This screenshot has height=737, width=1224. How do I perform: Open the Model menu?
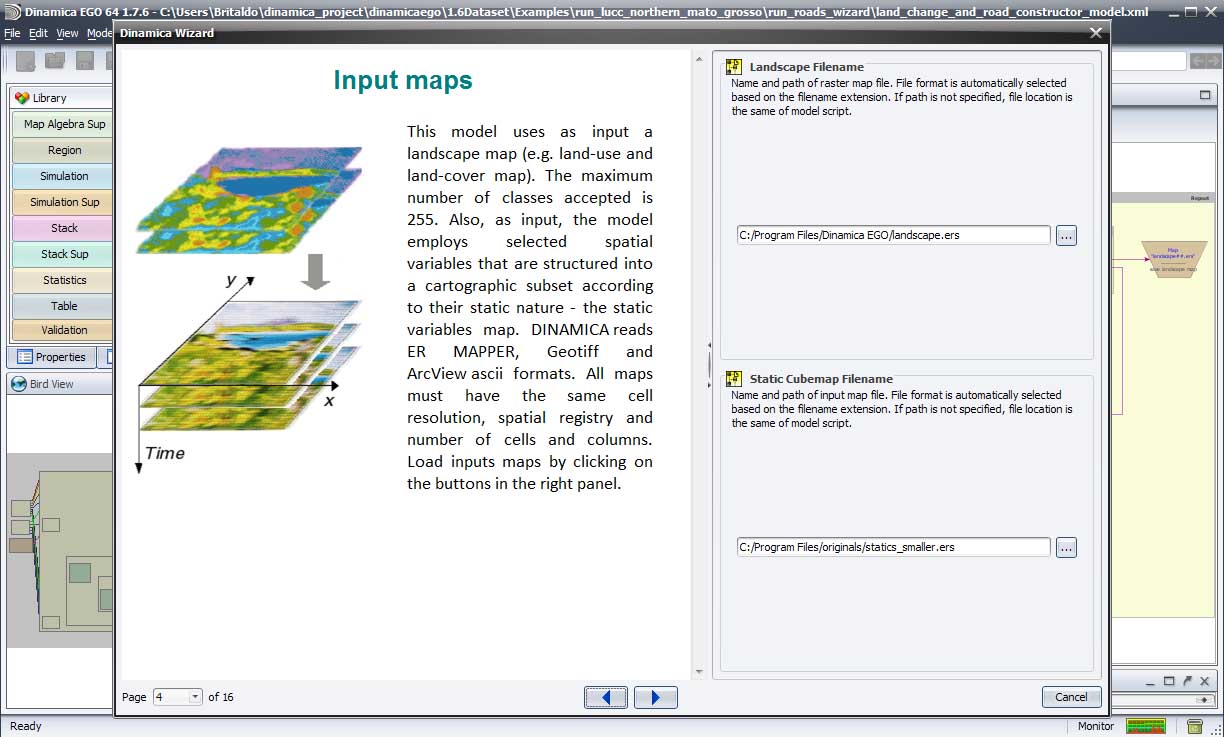99,33
